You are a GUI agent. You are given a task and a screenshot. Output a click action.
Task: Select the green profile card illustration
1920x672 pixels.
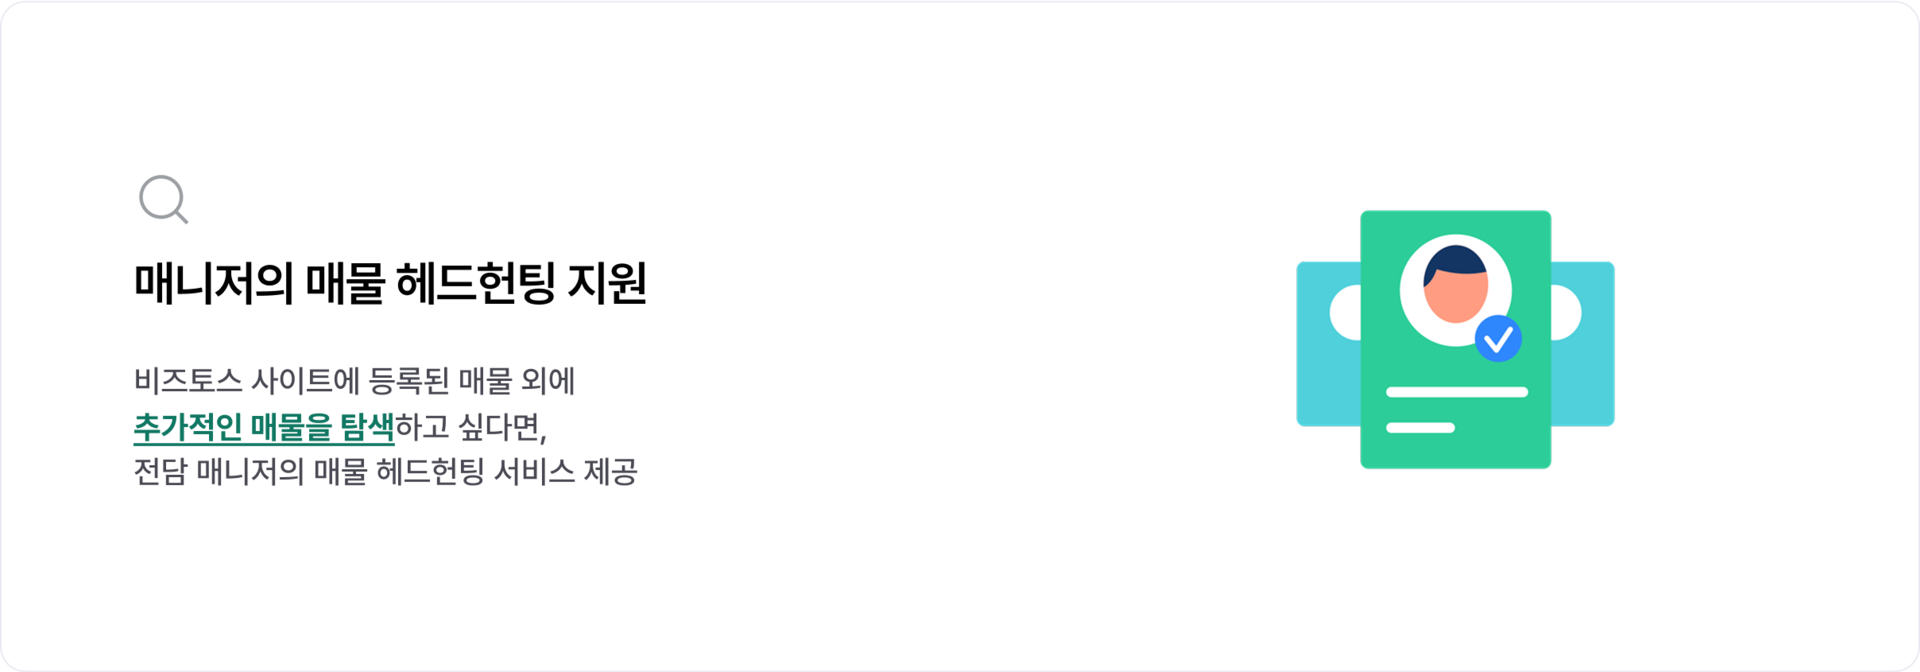pos(1455,339)
